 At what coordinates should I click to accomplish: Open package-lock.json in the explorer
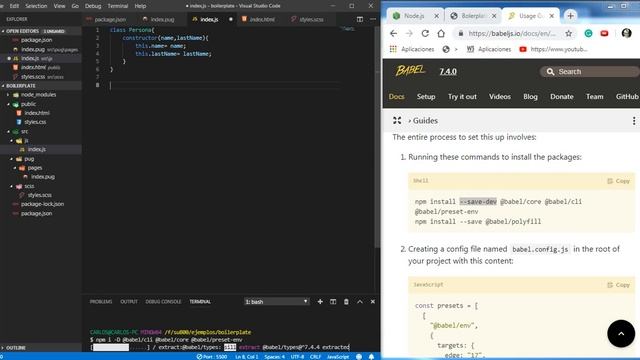[42, 204]
